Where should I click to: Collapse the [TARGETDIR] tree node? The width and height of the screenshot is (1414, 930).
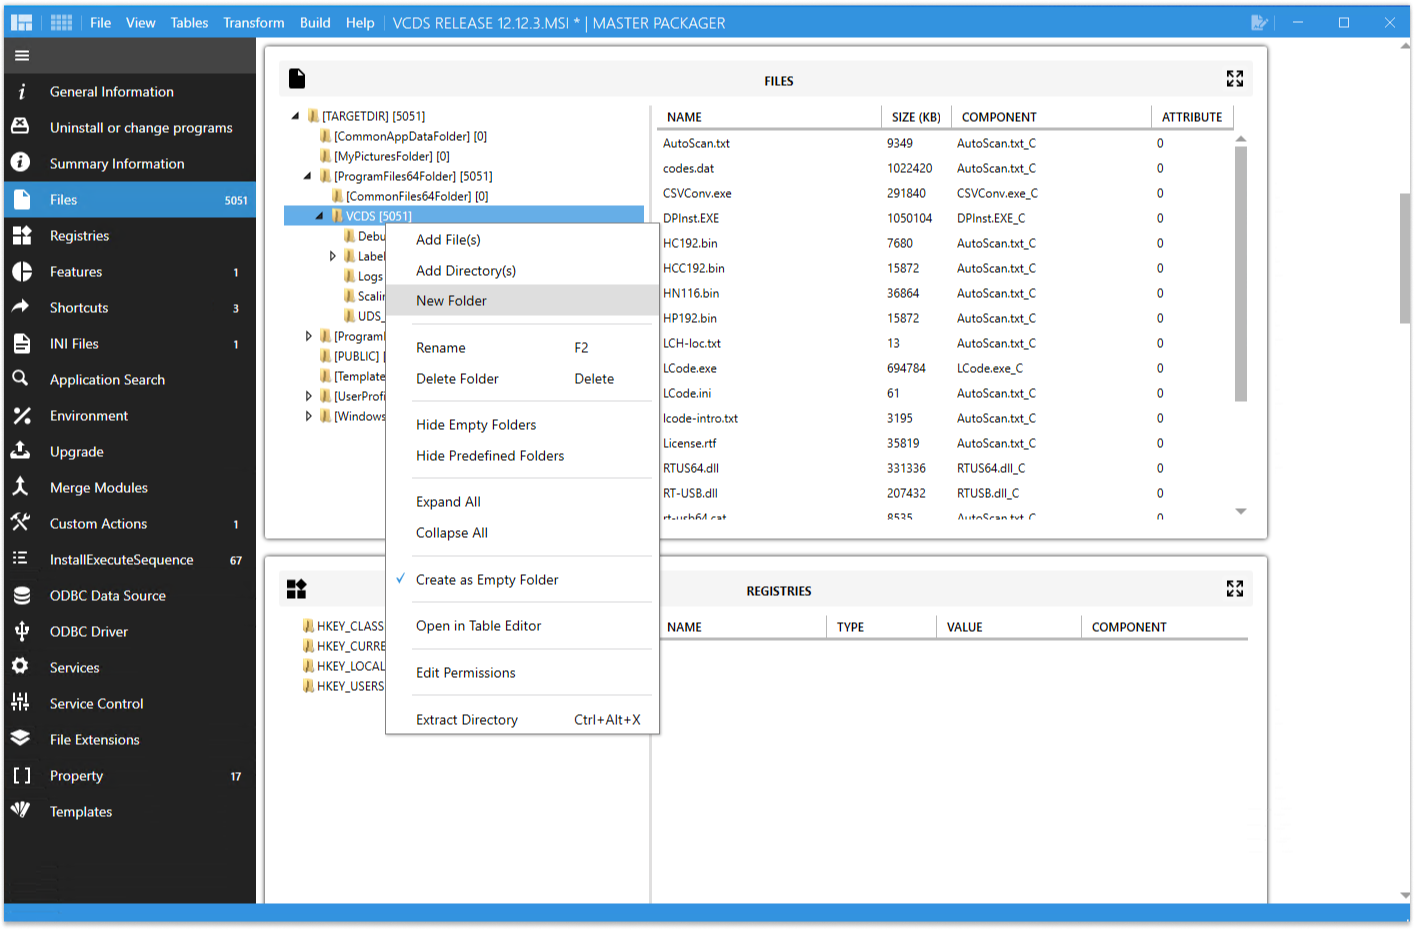click(296, 116)
